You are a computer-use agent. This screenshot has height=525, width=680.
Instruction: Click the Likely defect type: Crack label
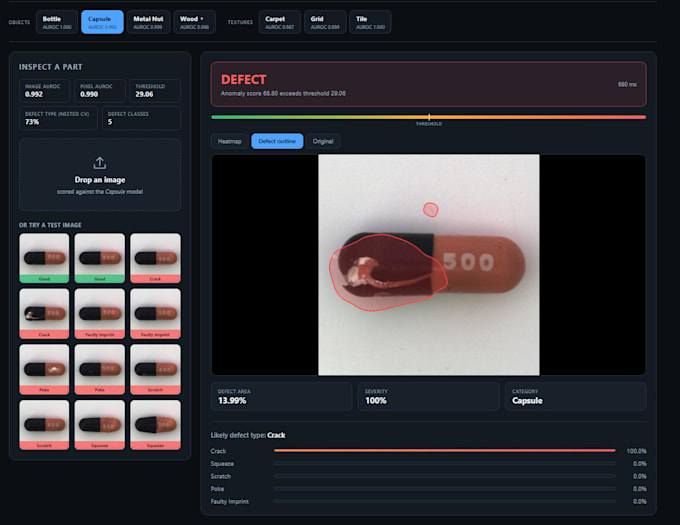point(248,435)
